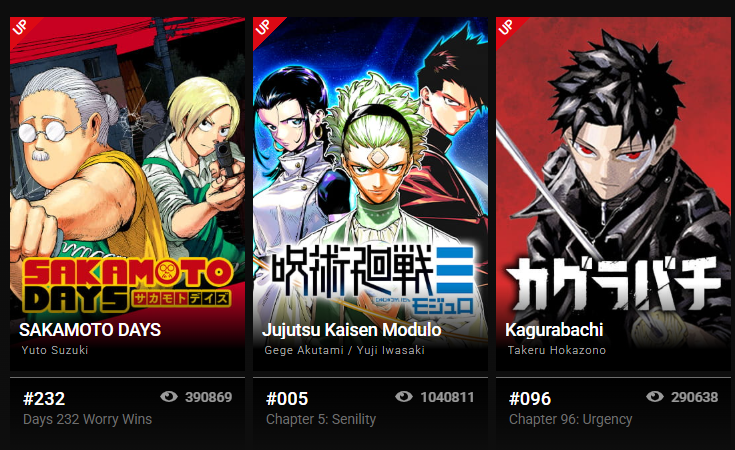Click the Jujutsu Kaisen Modulo kanji logo
Image resolution: width=735 pixels, height=450 pixels.
click(x=374, y=280)
